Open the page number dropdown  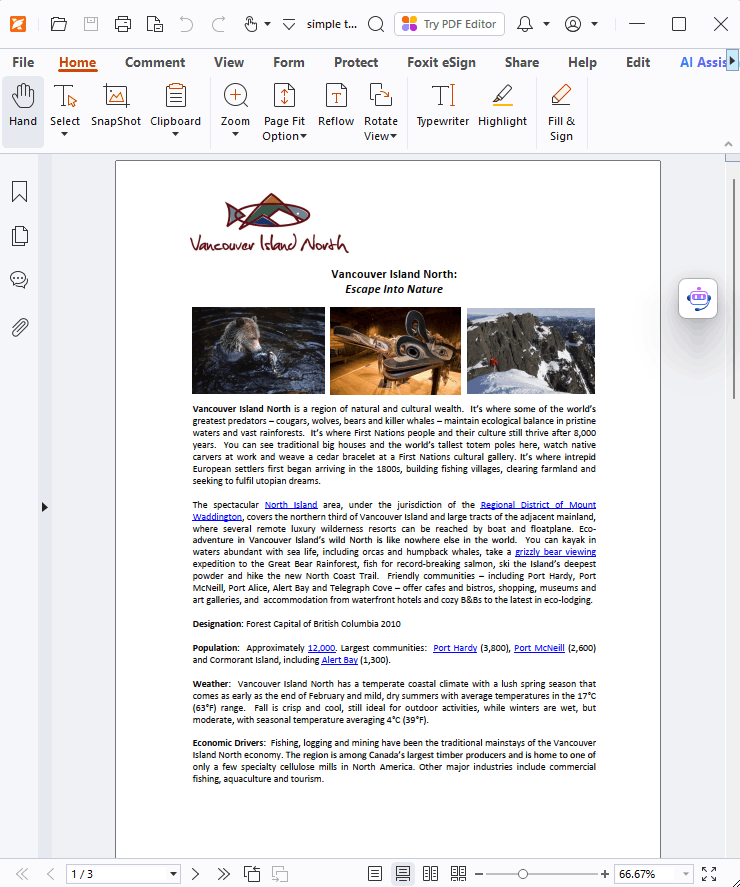point(173,874)
